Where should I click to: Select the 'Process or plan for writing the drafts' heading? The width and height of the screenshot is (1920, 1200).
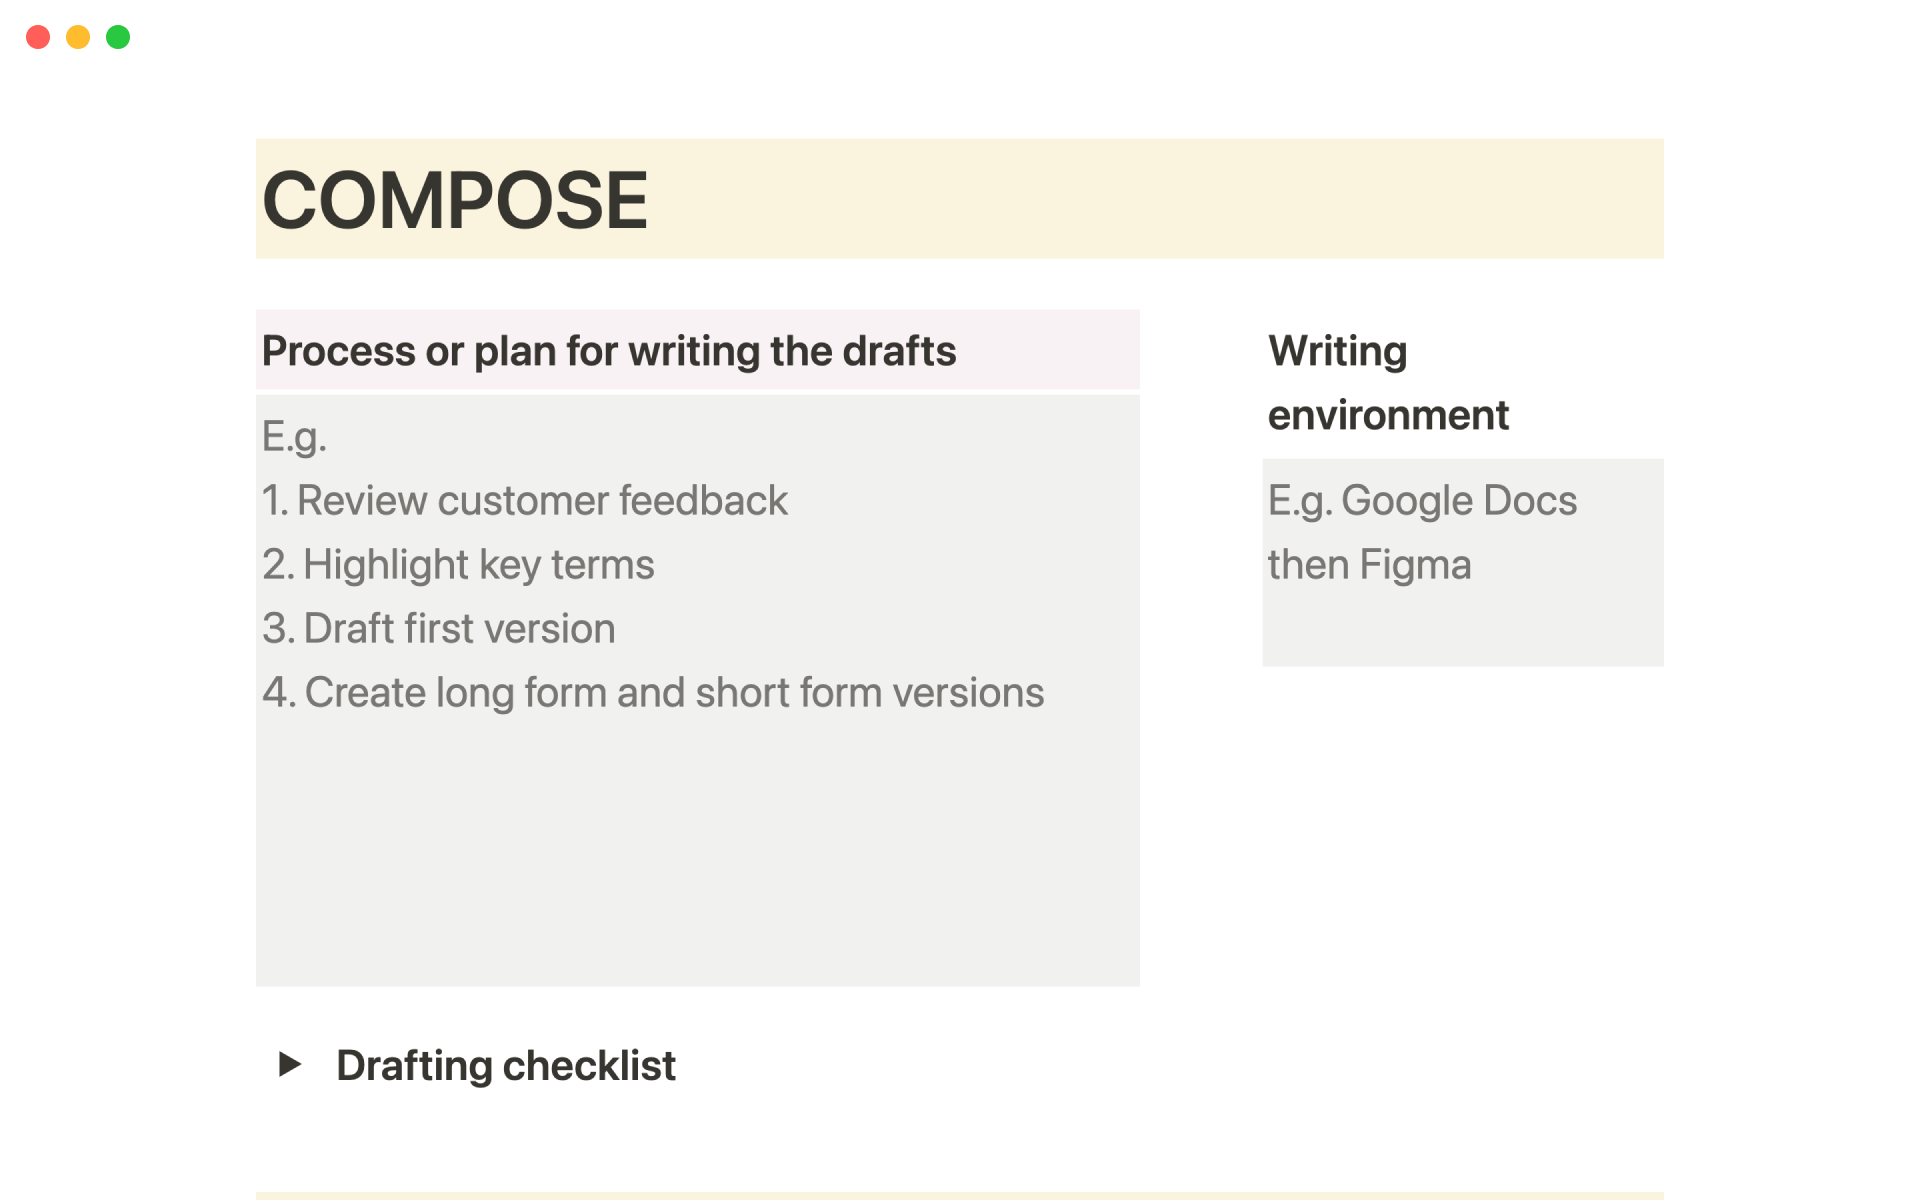point(608,351)
